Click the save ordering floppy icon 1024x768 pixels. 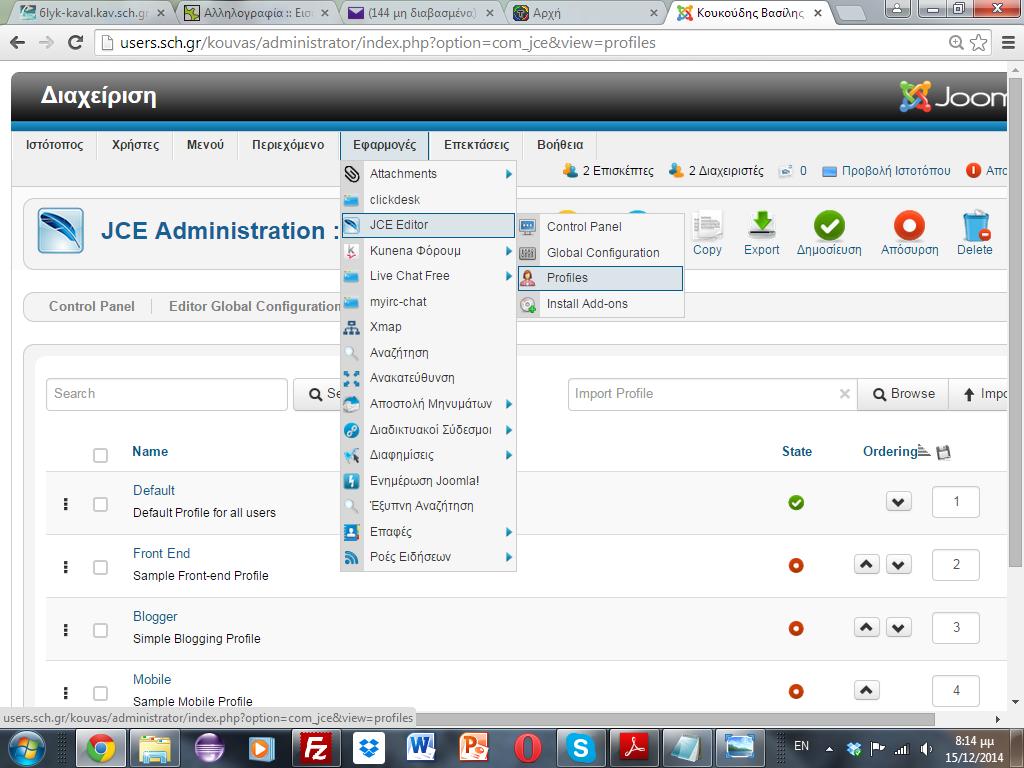click(x=943, y=452)
